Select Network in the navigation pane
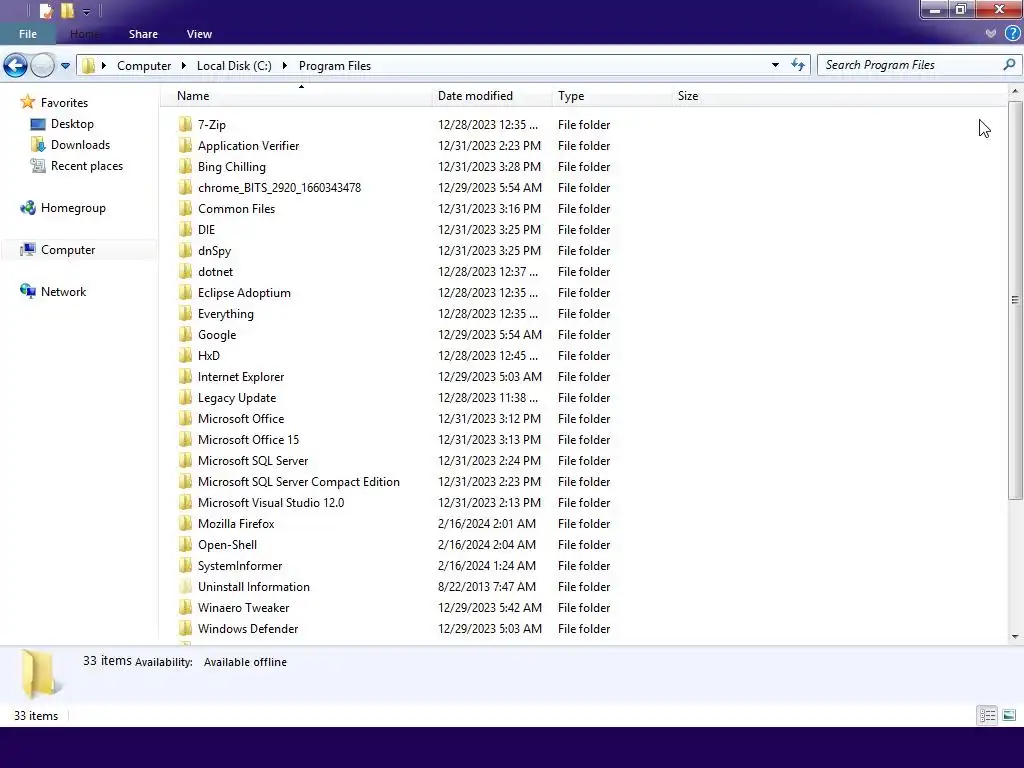 tap(63, 291)
